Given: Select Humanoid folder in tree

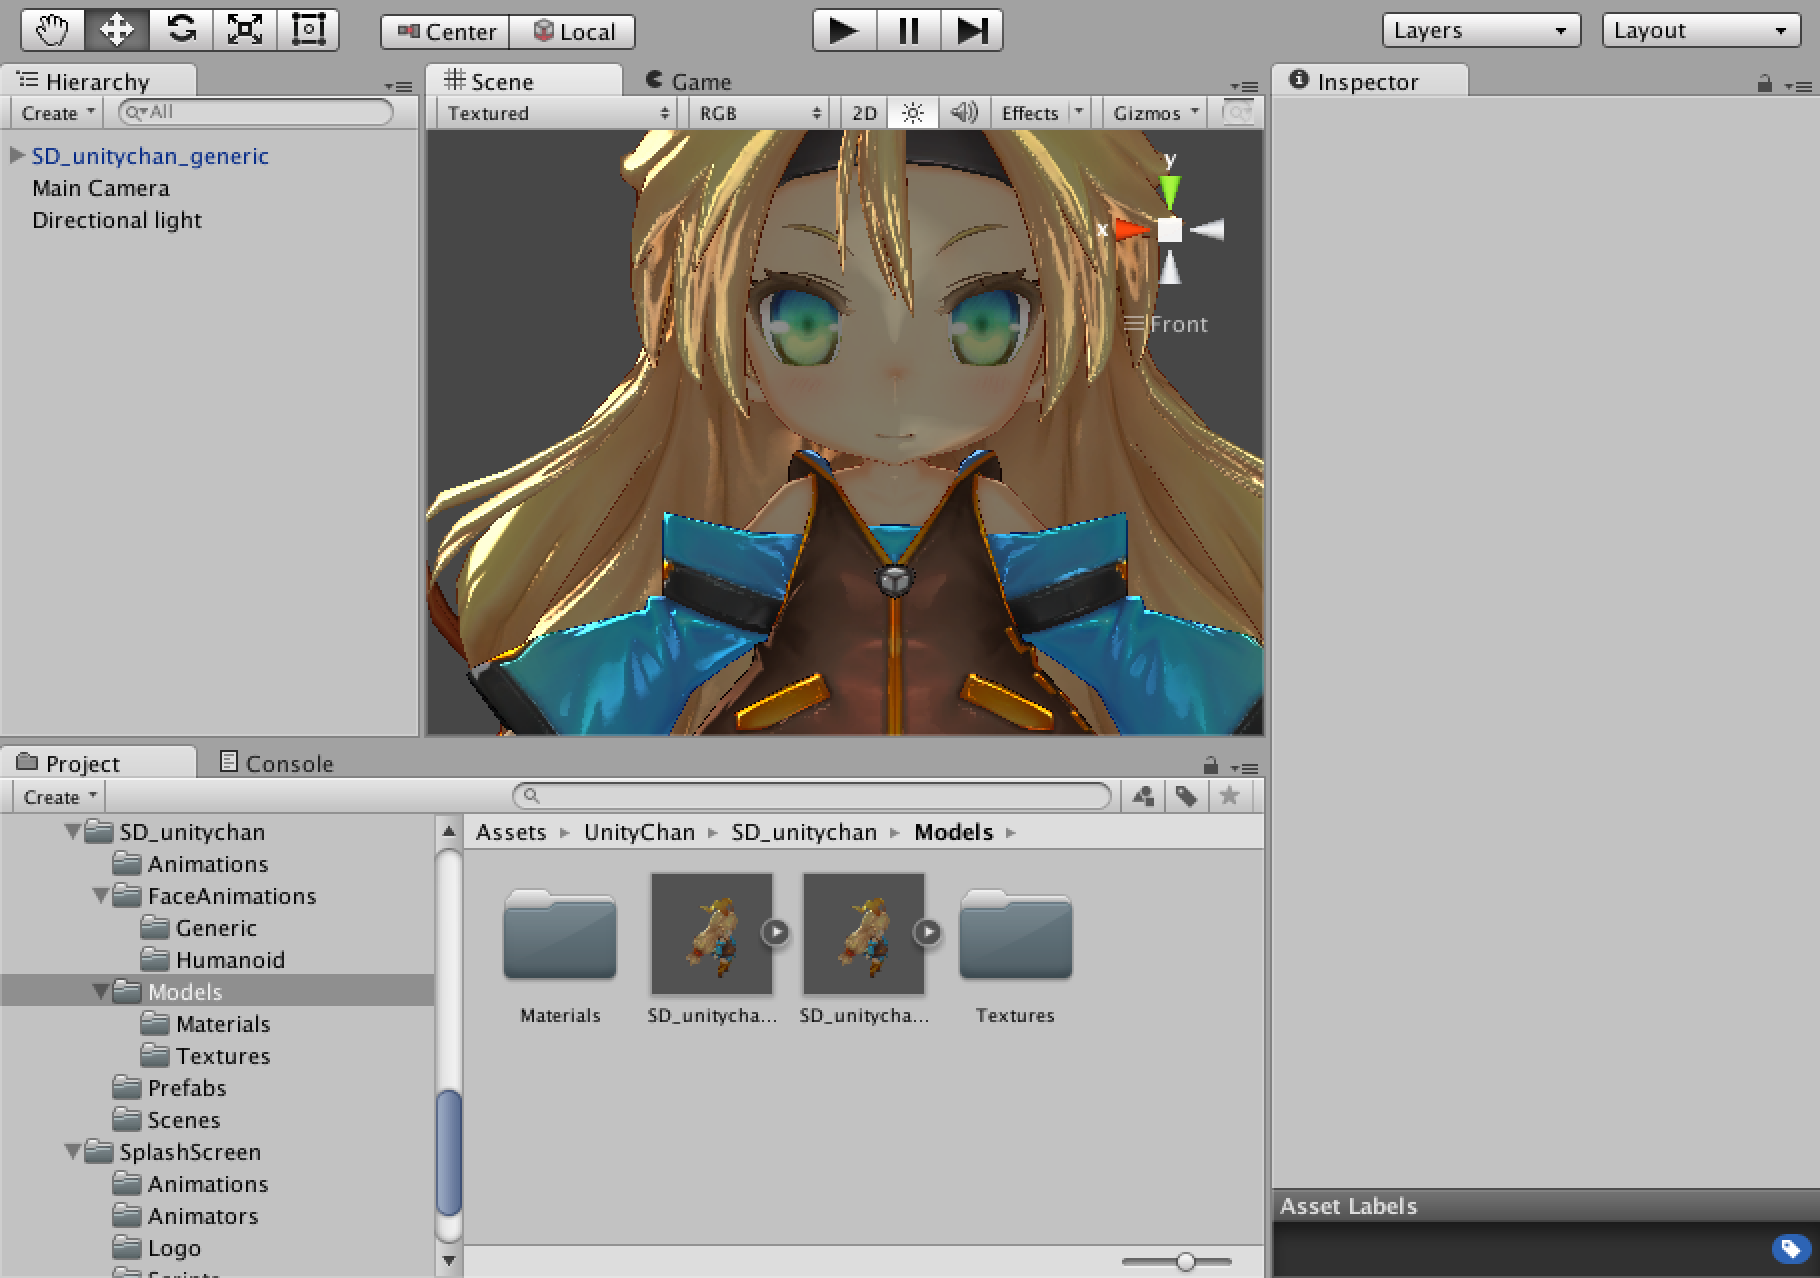Looking at the screenshot, I should (213, 960).
